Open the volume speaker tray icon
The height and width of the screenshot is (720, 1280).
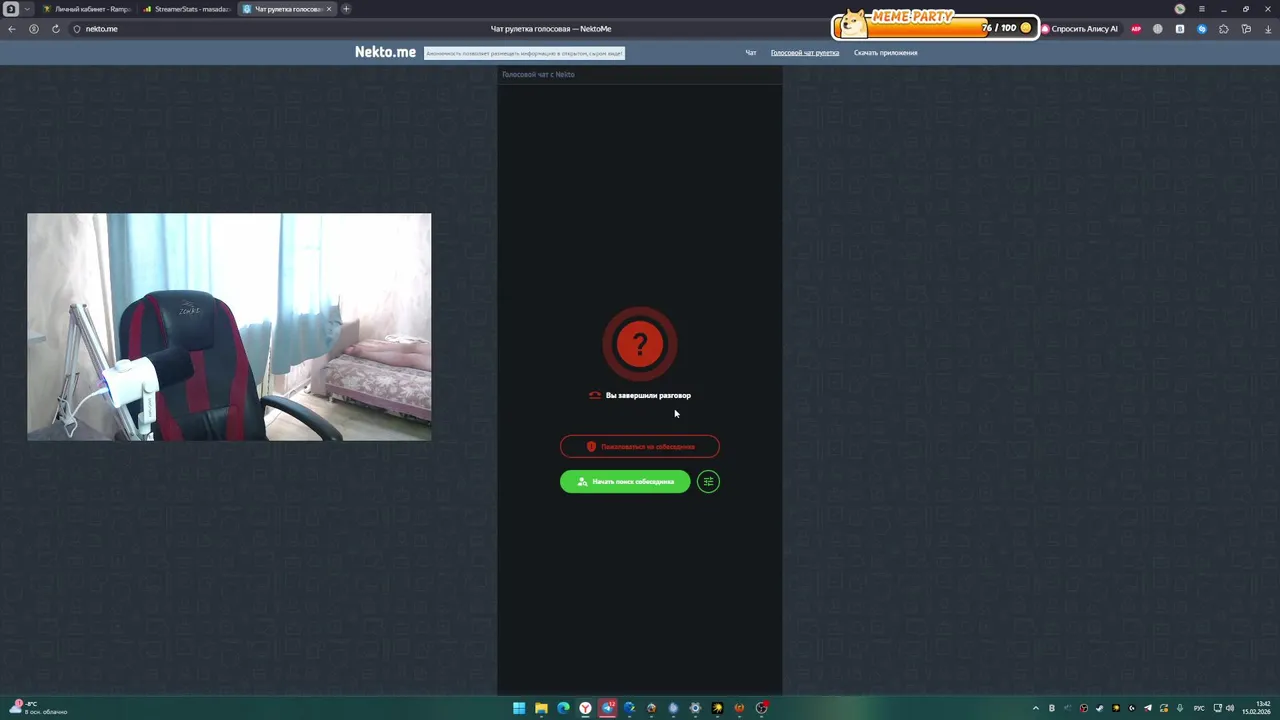pos(1230,708)
